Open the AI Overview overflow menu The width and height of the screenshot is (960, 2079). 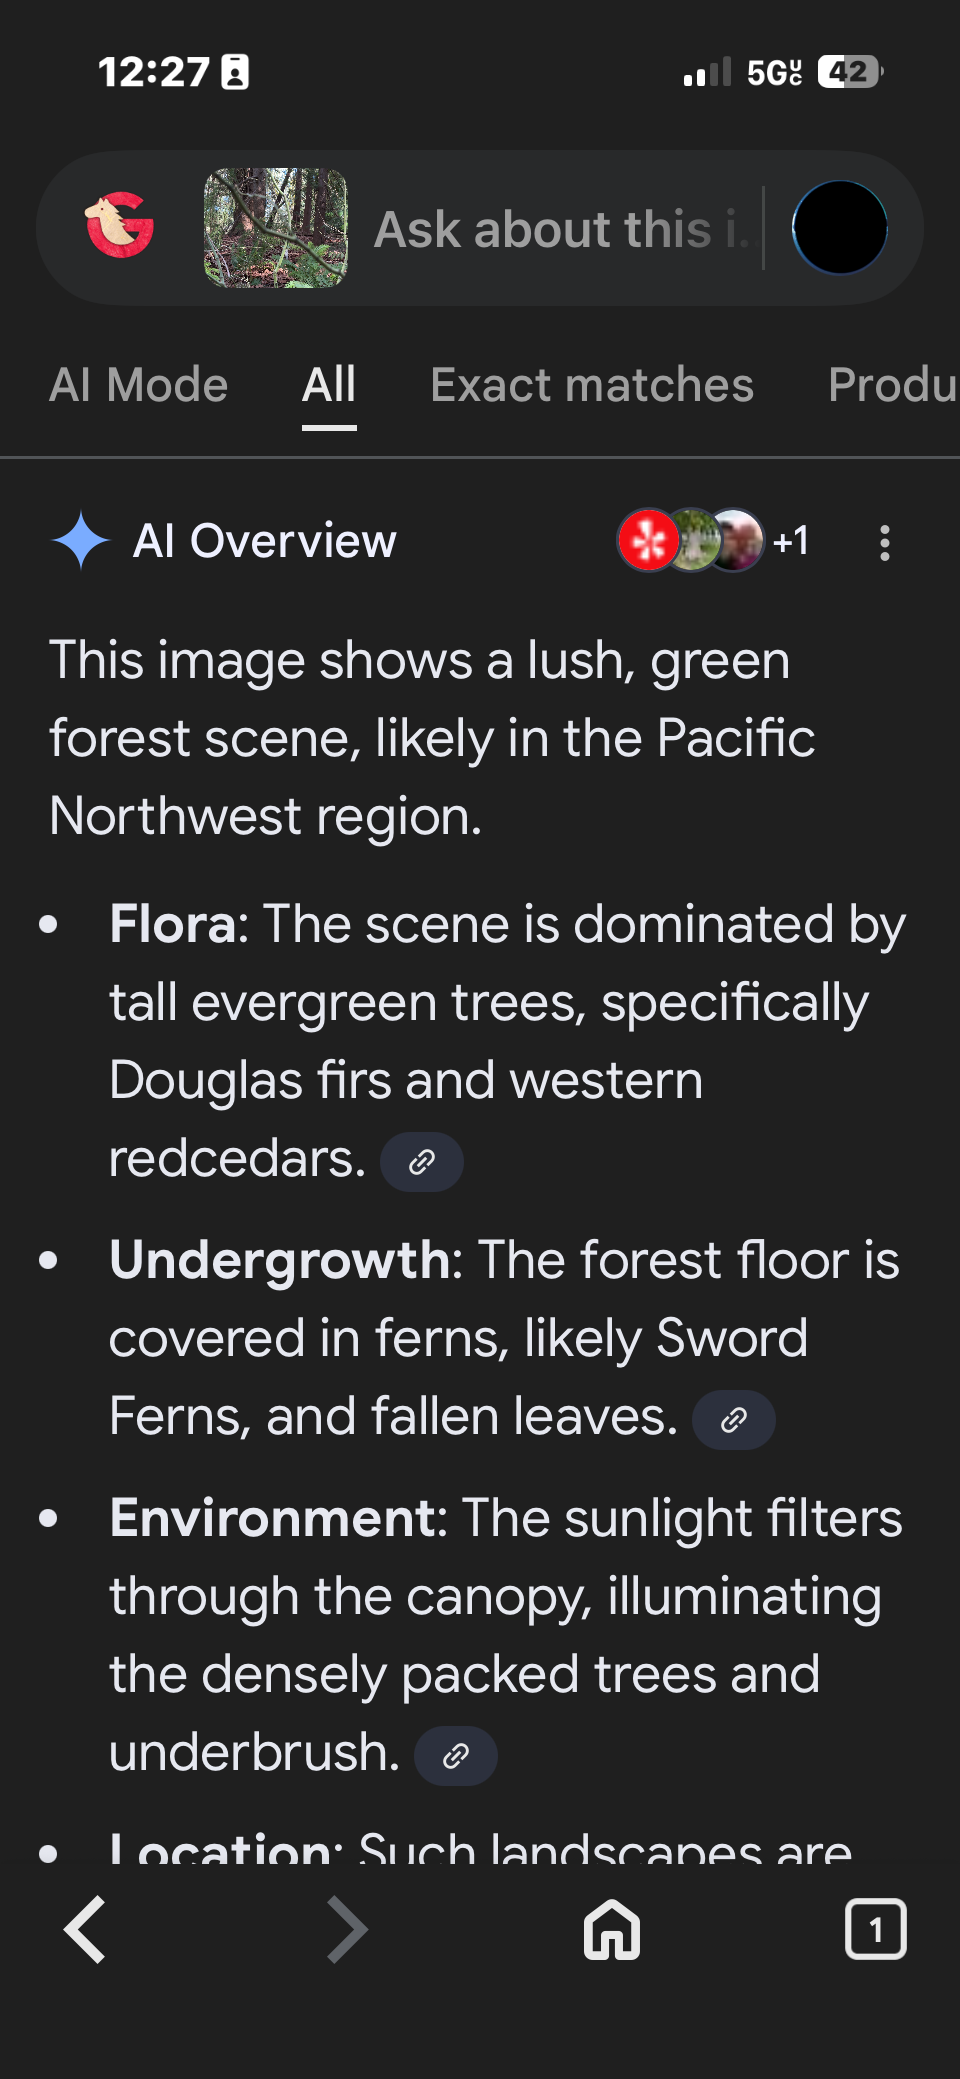(884, 540)
